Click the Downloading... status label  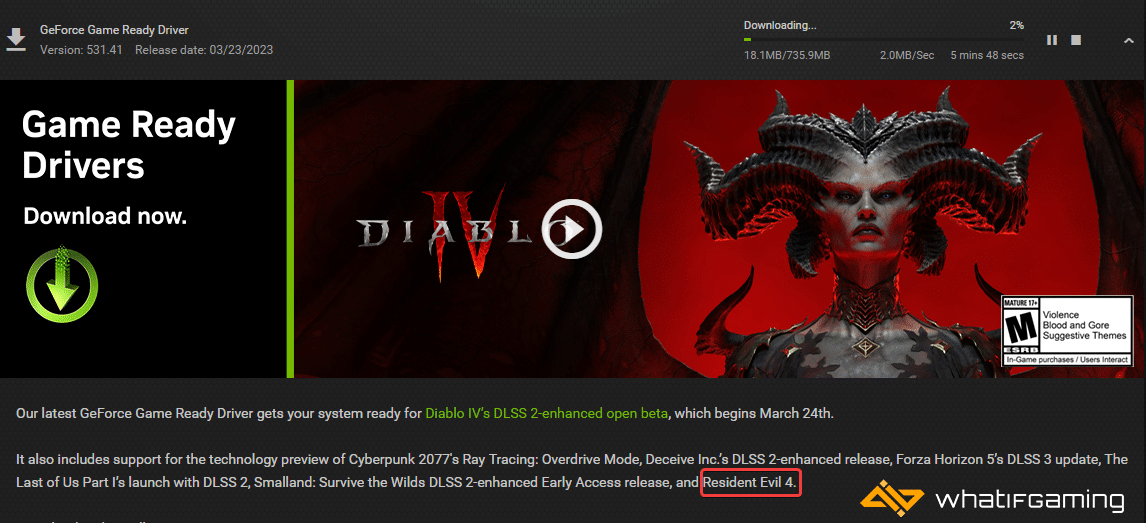coord(780,25)
